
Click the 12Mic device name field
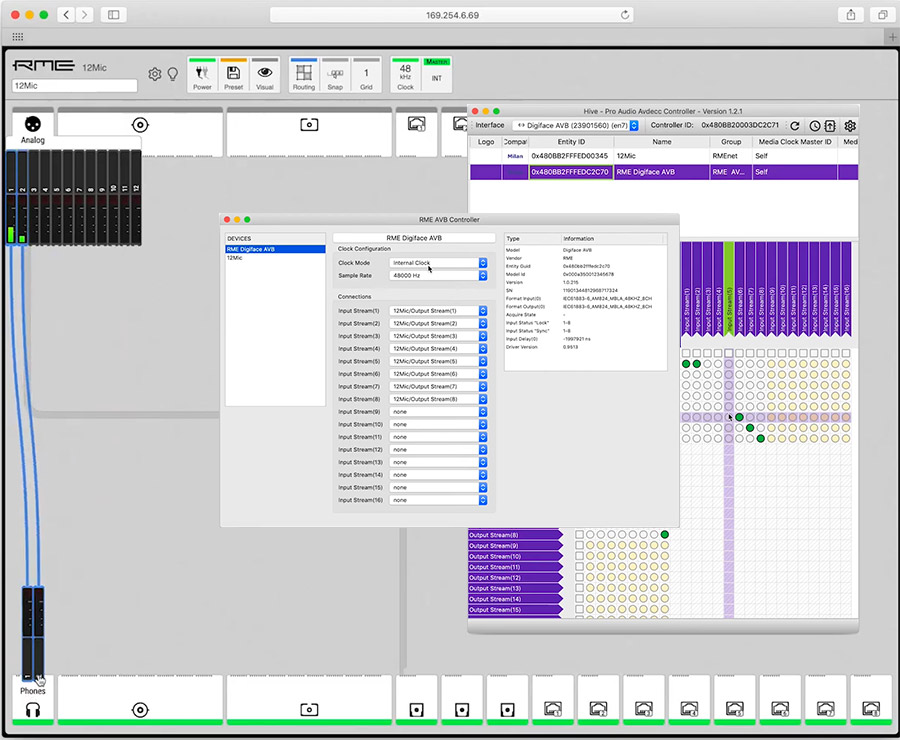click(x=74, y=86)
